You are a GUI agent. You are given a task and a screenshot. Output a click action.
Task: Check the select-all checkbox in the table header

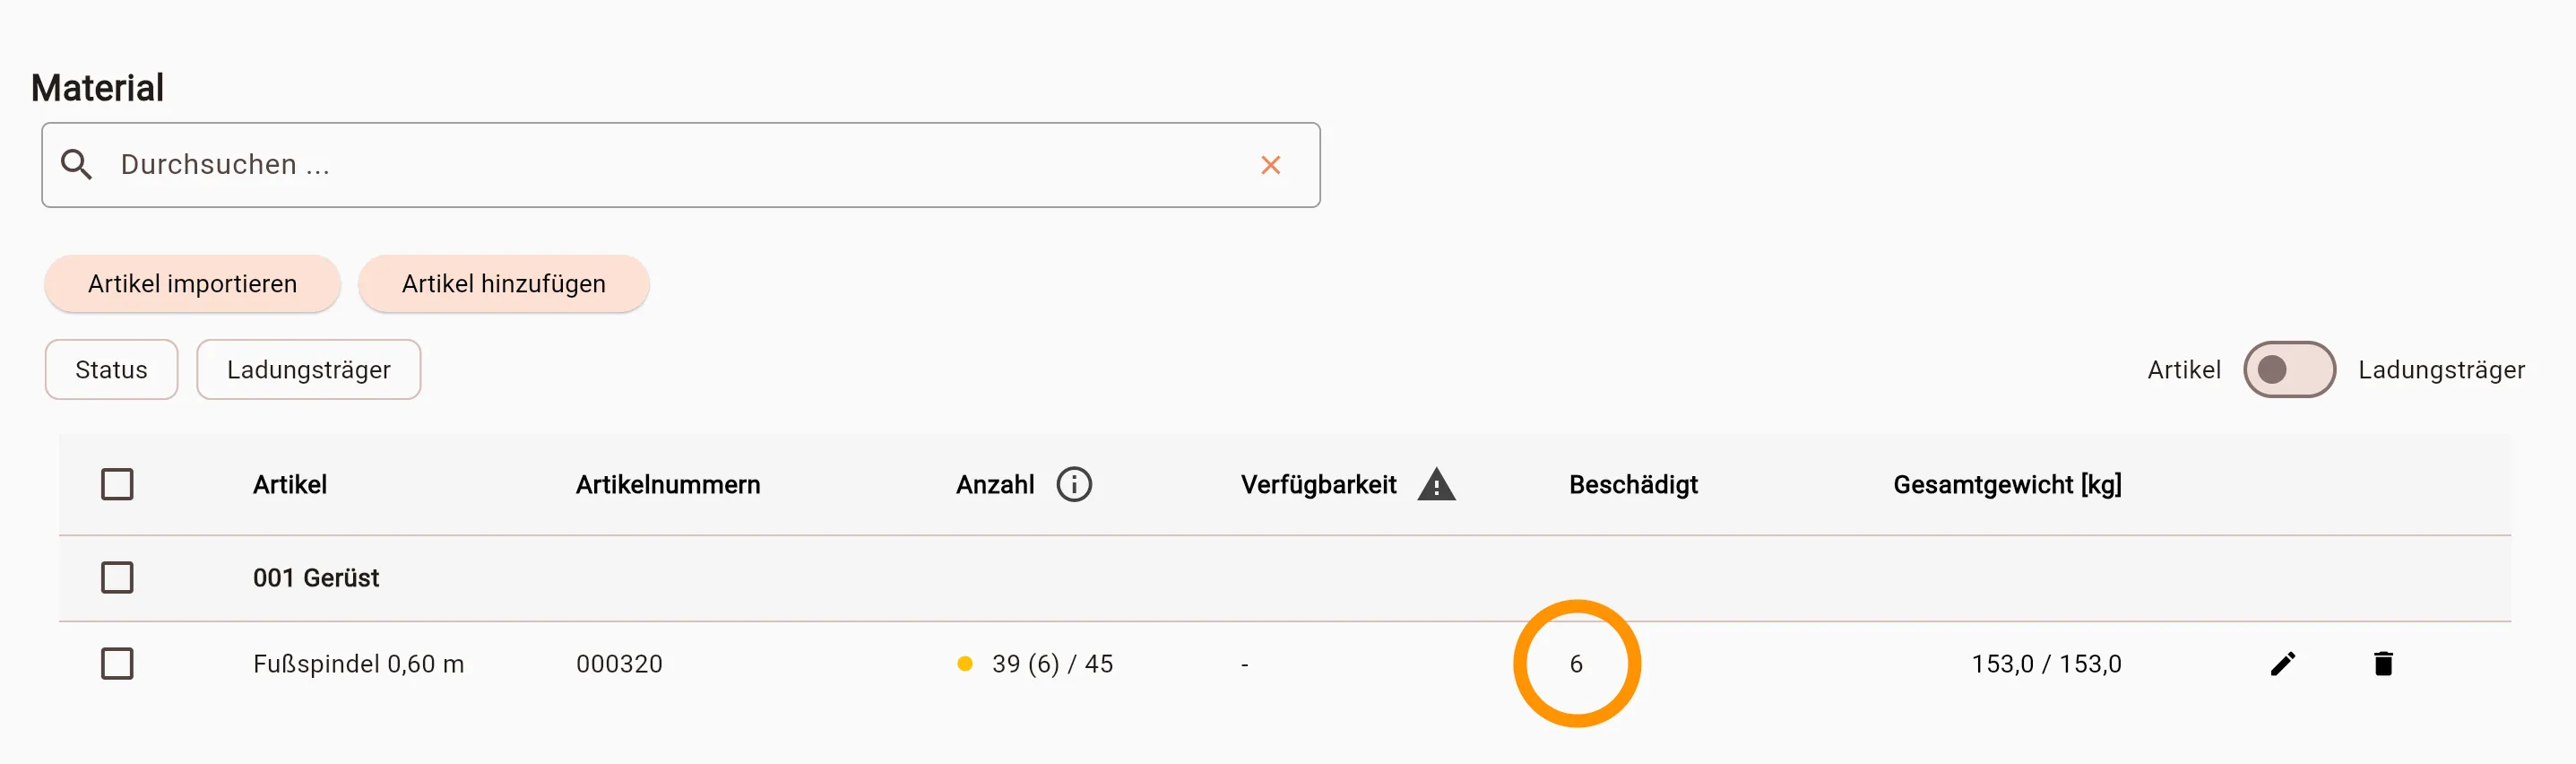pos(117,483)
